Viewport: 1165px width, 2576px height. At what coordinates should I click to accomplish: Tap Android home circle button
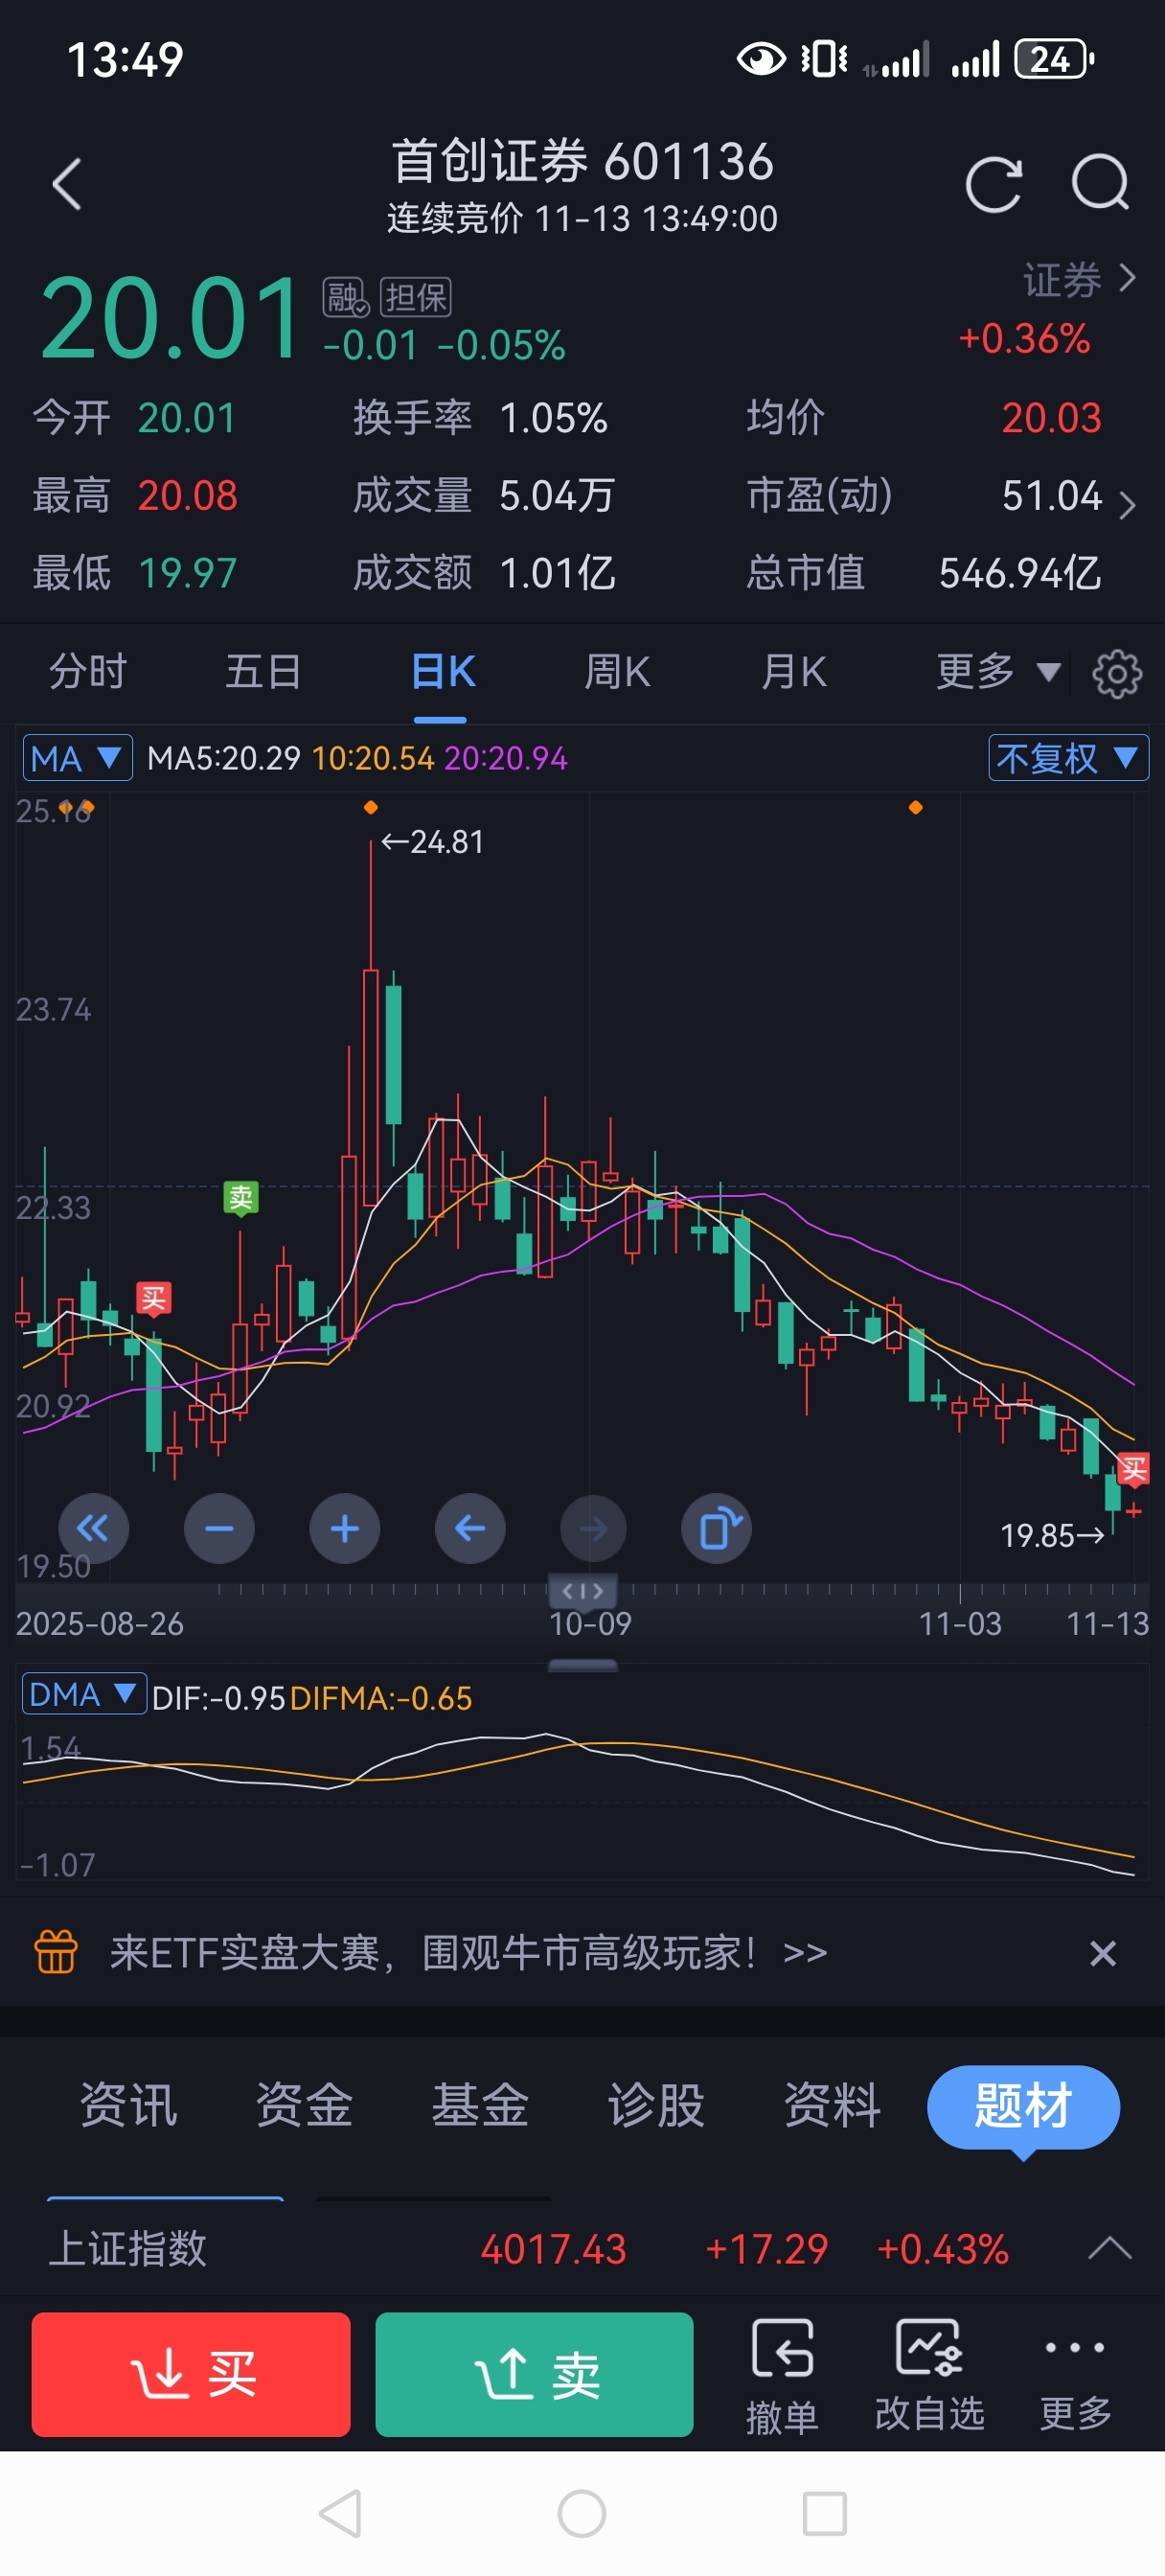tap(582, 2513)
